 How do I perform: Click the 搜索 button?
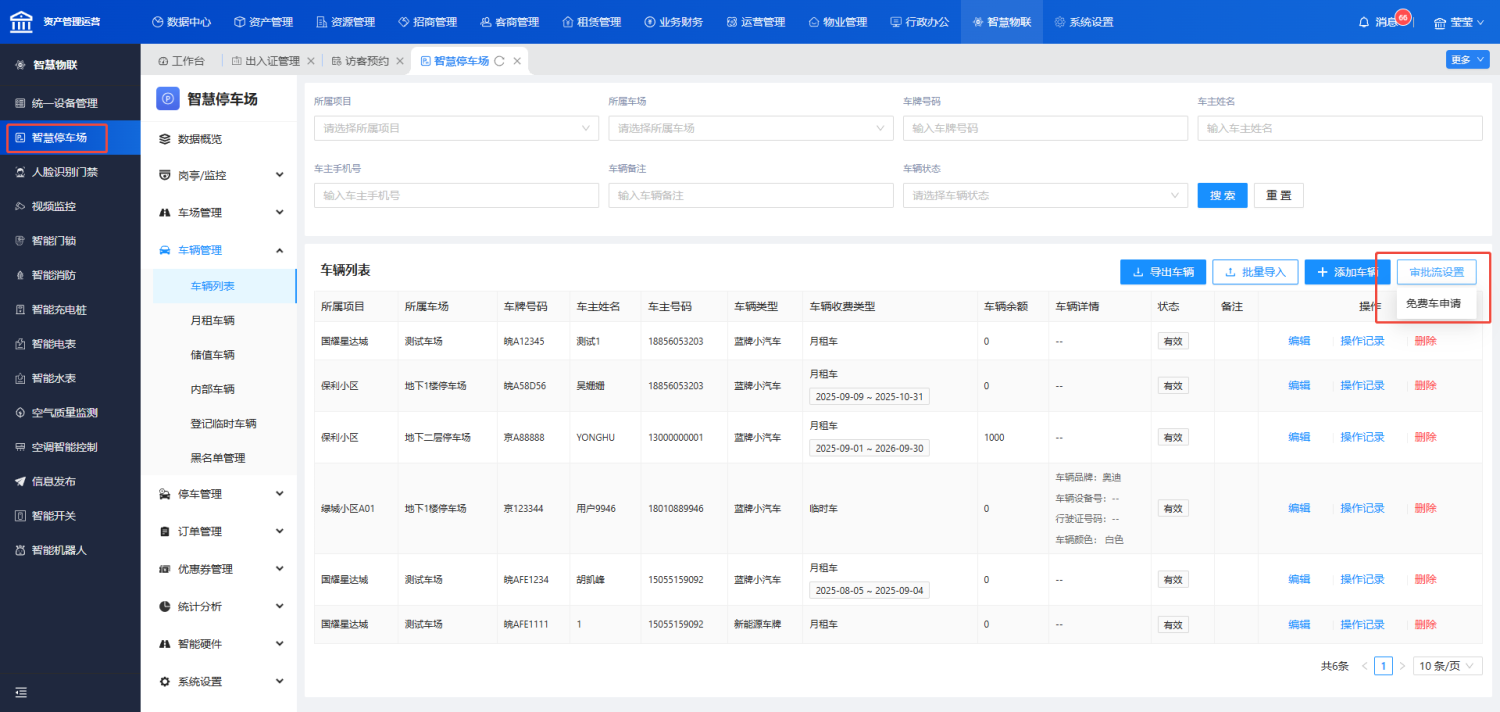[1222, 196]
